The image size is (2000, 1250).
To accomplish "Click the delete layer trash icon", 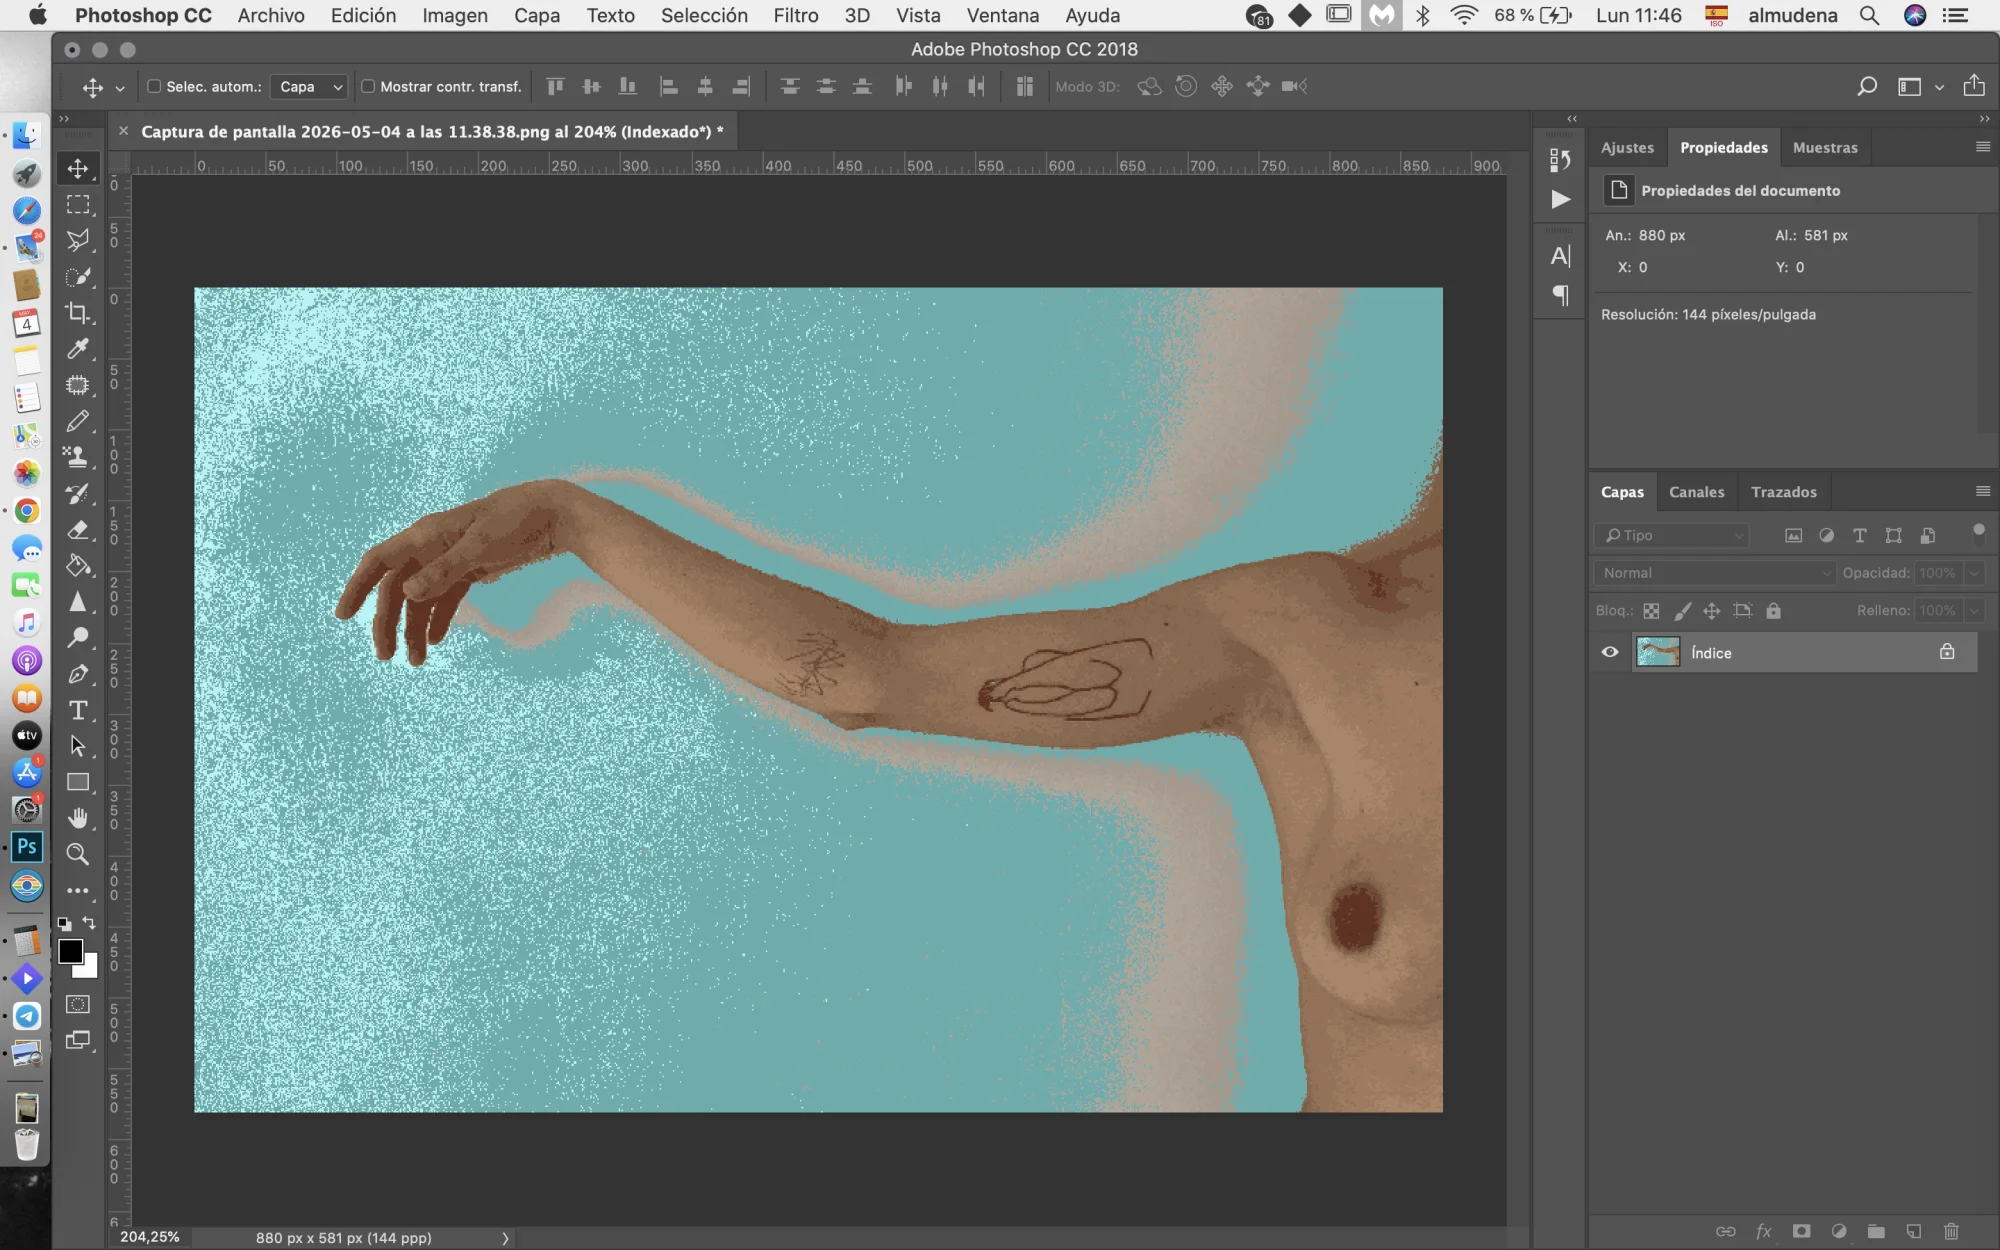I will pyautogui.click(x=1951, y=1231).
